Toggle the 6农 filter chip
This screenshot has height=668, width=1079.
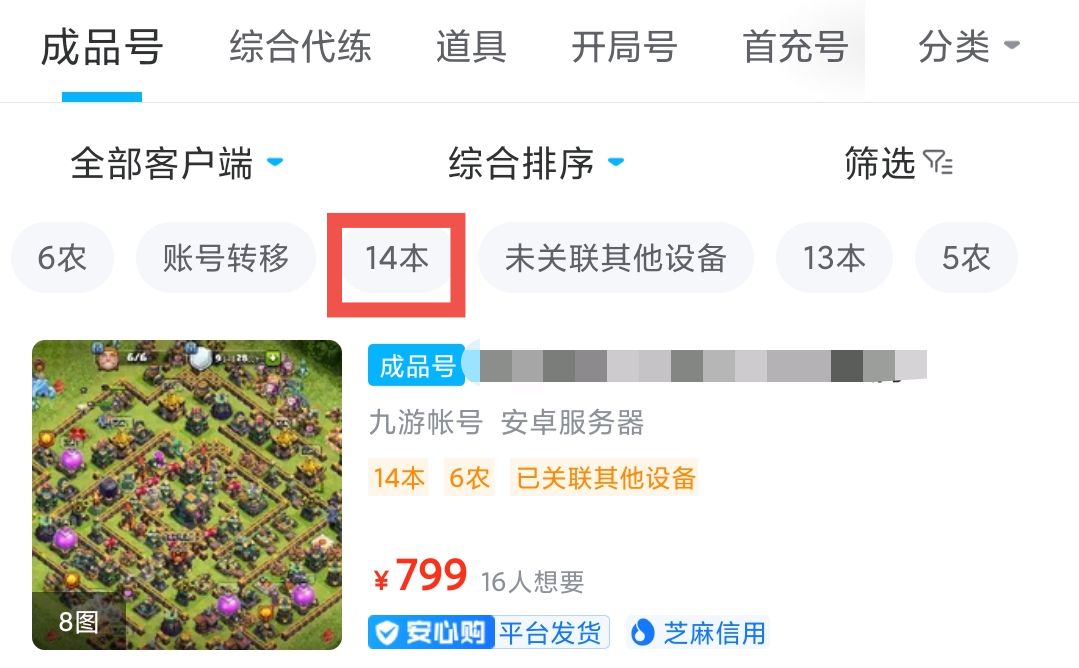(x=63, y=258)
